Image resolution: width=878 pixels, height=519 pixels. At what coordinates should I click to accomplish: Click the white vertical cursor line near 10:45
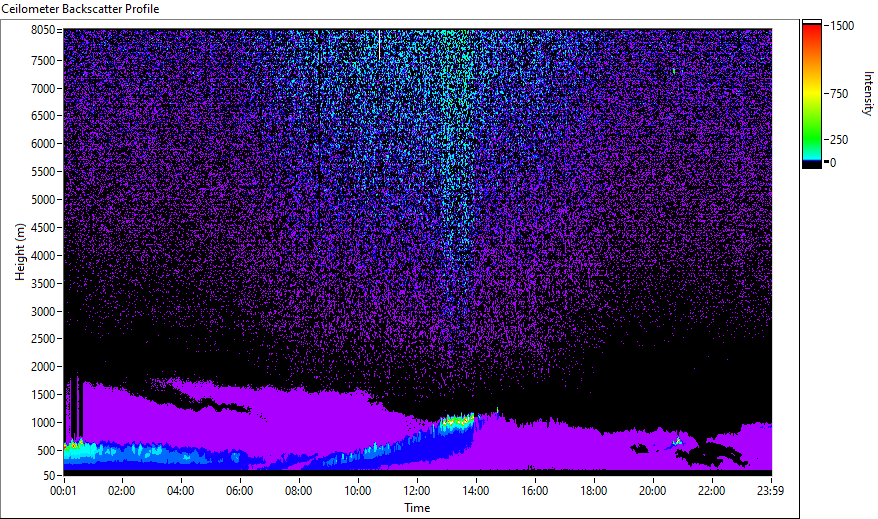click(380, 45)
